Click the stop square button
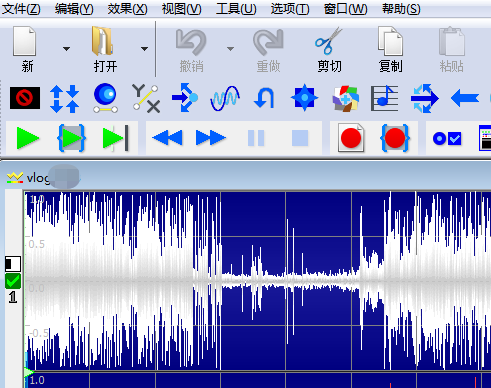 tap(300, 138)
